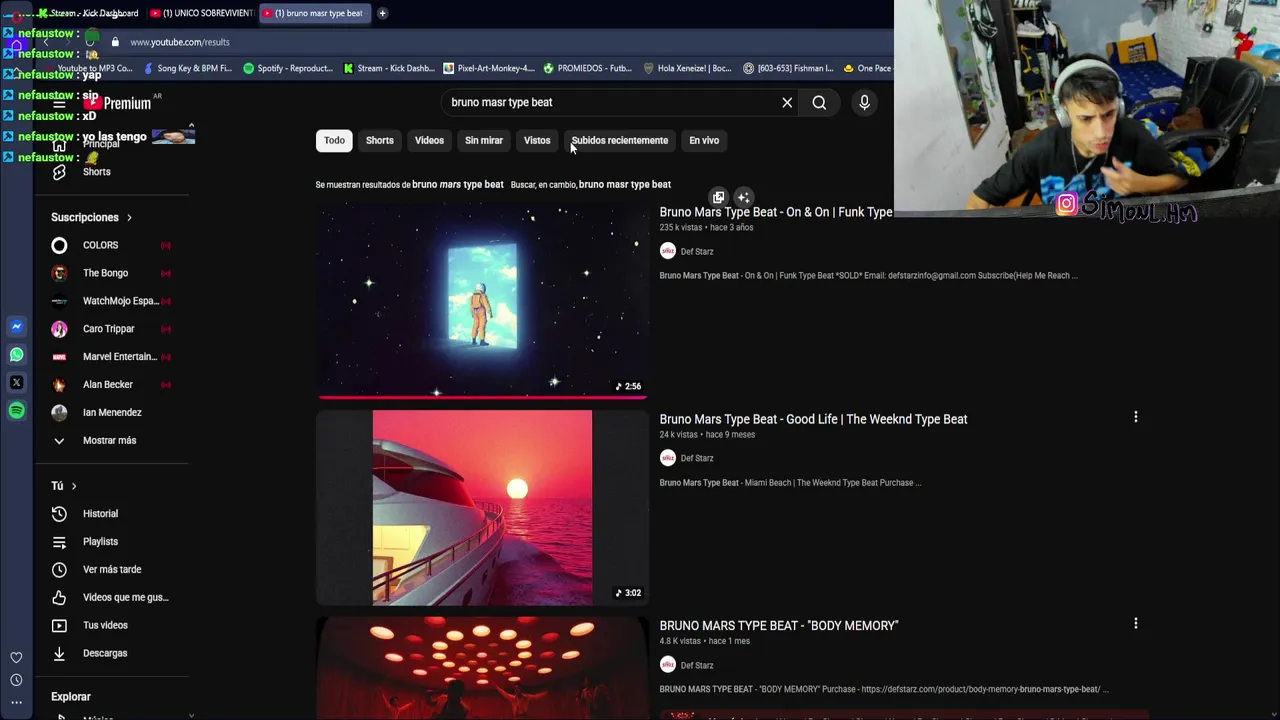The height and width of the screenshot is (720, 1280).
Task: Open The Gongo channel from subscriptions
Action: (111, 273)
